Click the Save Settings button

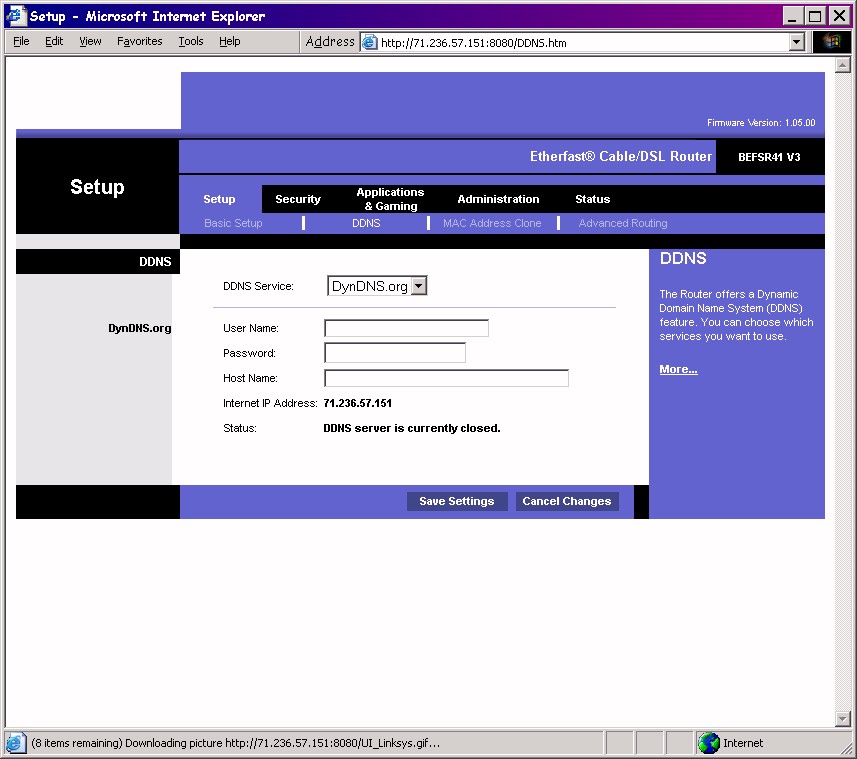pos(457,501)
